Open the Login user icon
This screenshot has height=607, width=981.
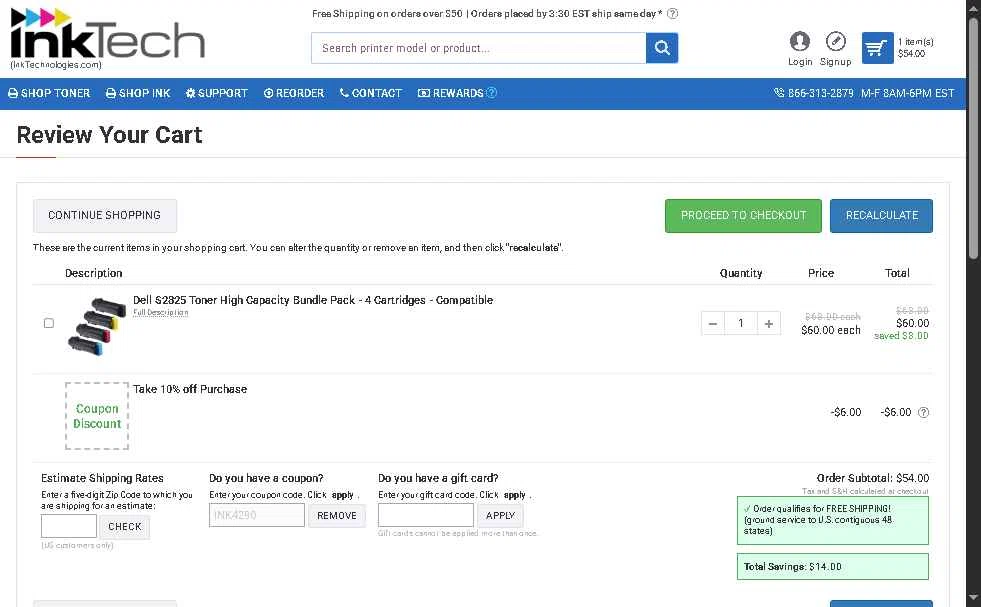[x=800, y=41]
